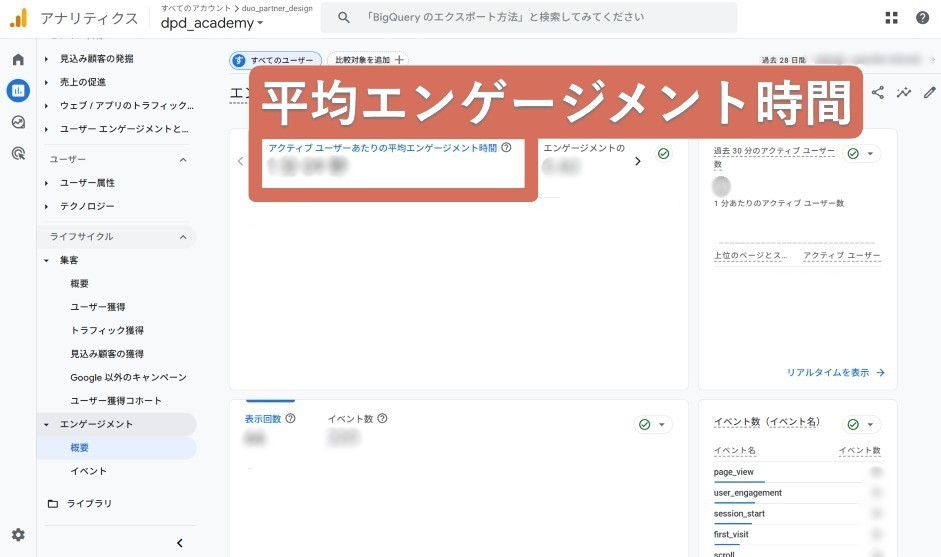Click the Google apps grid icon
941x557 pixels.
click(892, 18)
